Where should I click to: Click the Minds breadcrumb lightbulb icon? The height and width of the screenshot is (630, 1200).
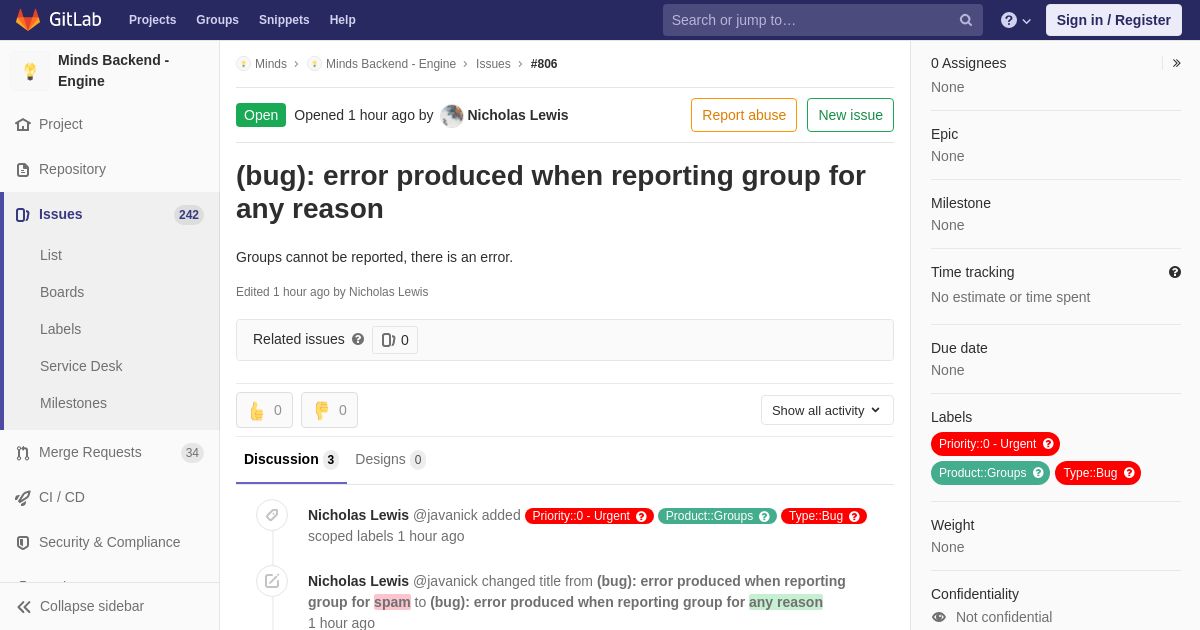point(243,64)
